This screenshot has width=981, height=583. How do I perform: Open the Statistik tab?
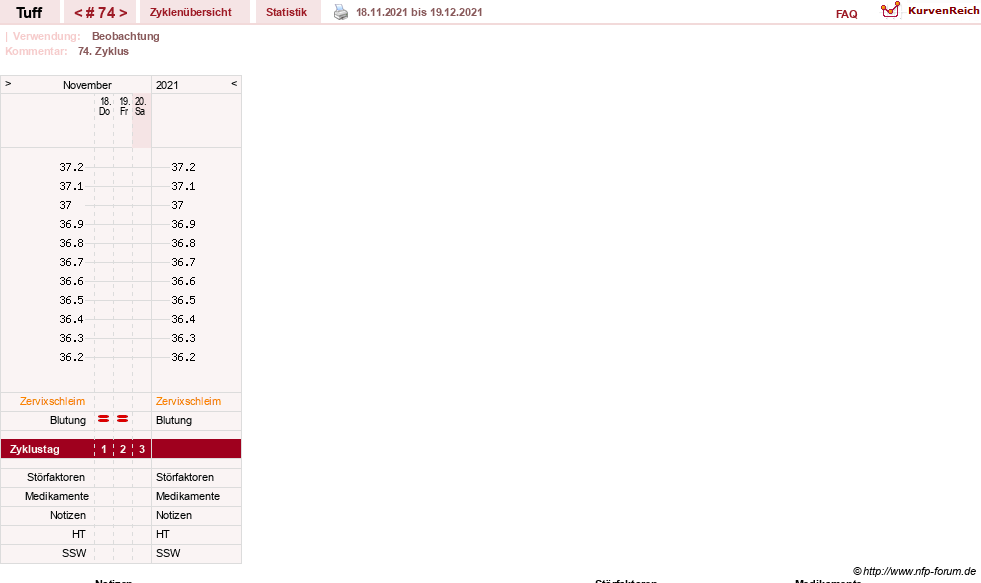point(287,12)
